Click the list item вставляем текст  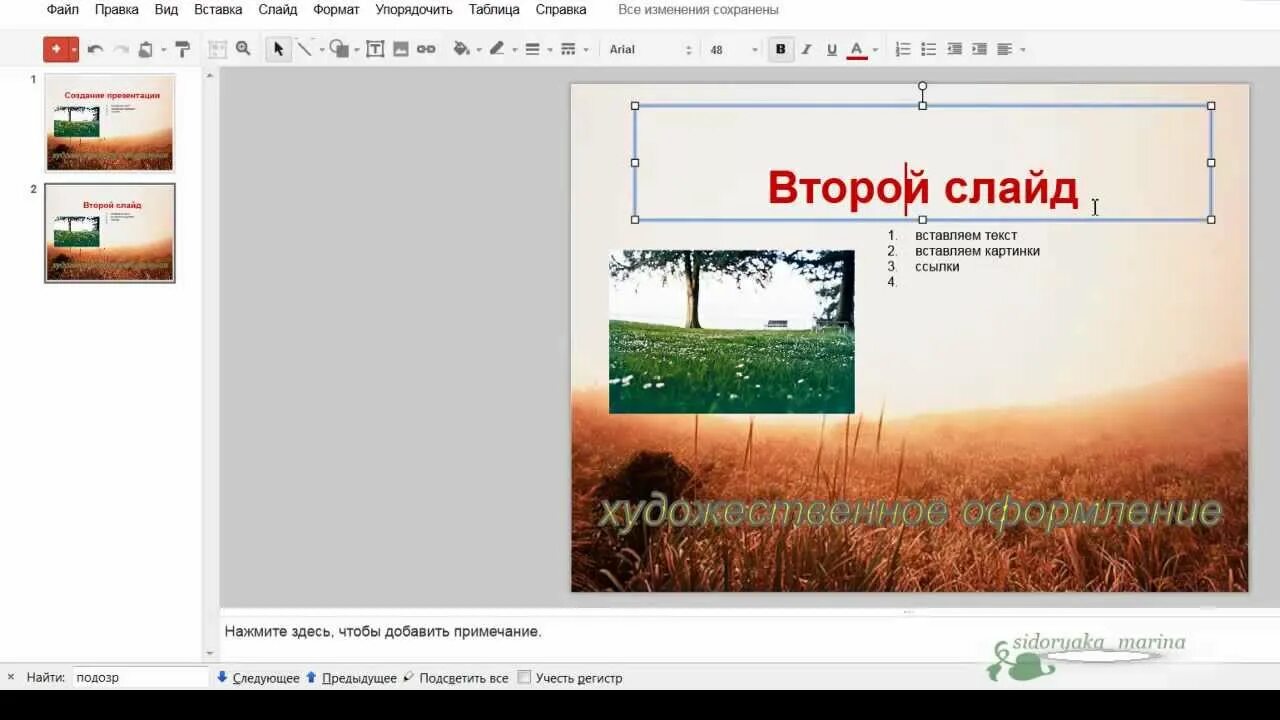966,235
